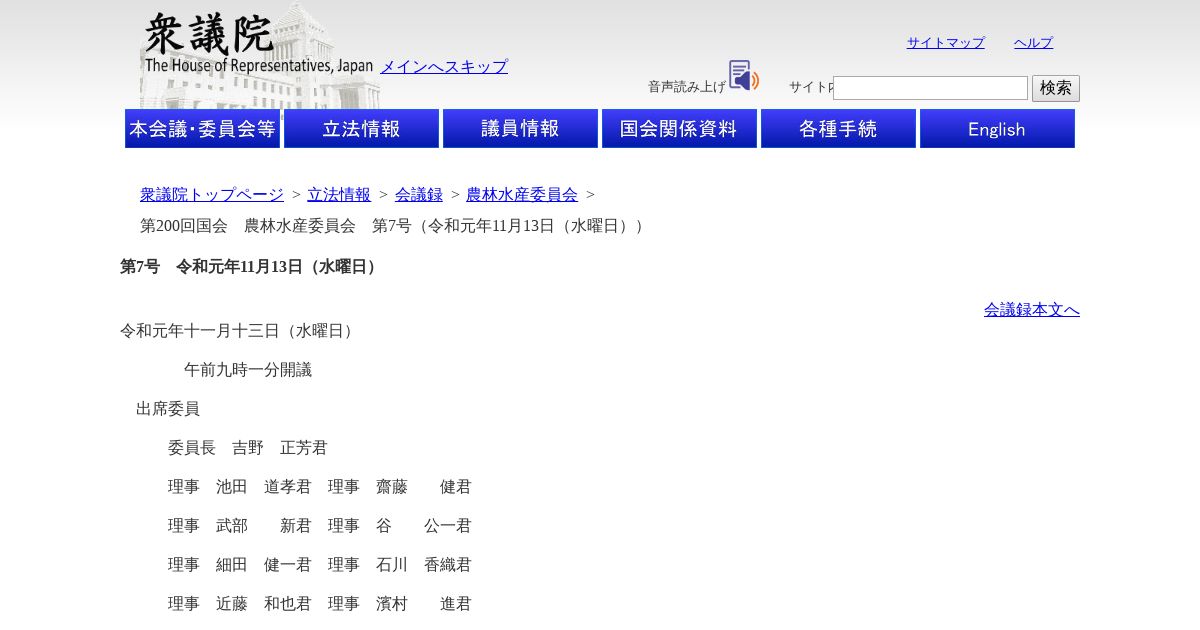Click the 農林水産委員会 breadcrumb link
The height and width of the screenshot is (630, 1200).
522,195
